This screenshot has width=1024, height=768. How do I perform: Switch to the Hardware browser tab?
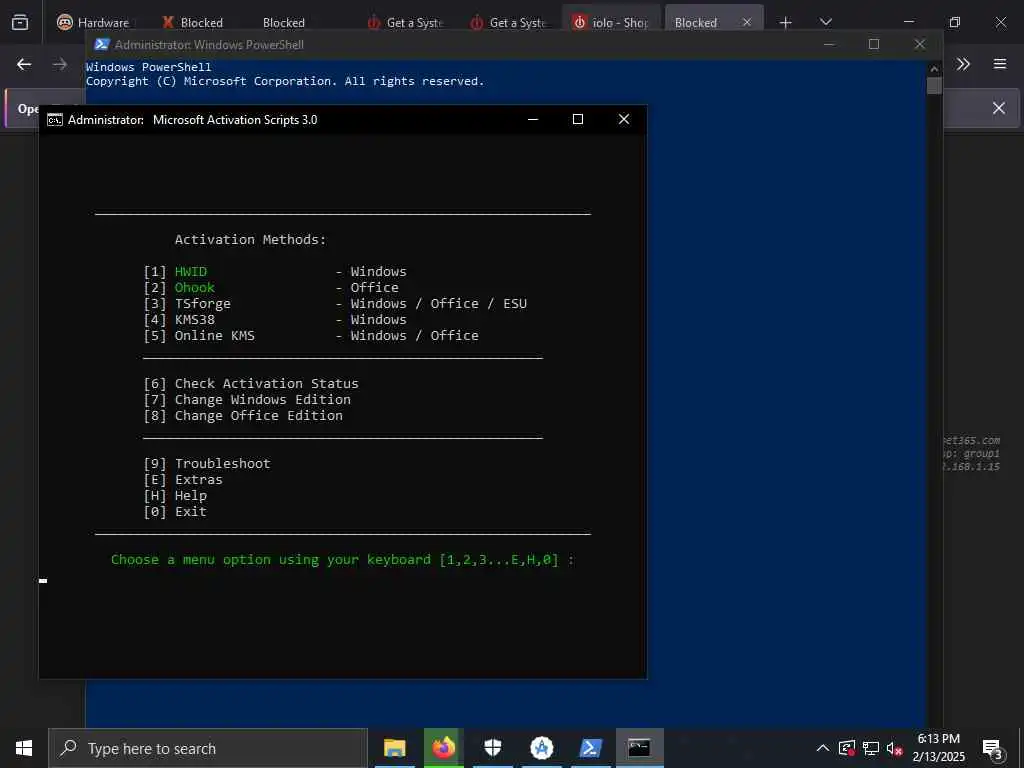92,22
